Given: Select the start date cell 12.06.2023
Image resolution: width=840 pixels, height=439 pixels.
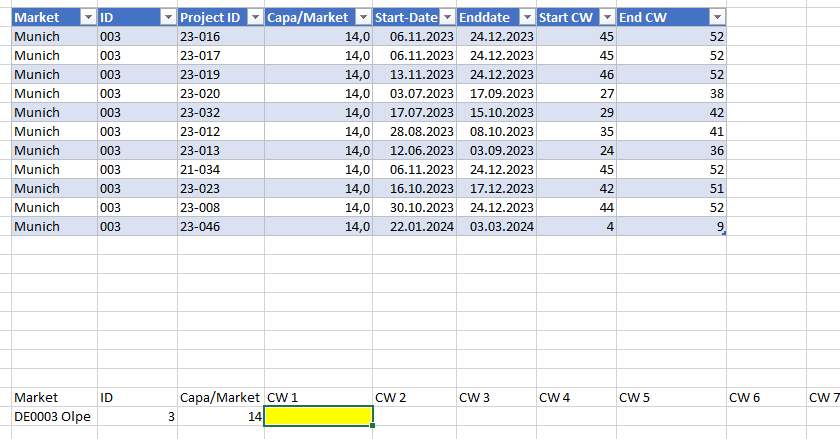Looking at the screenshot, I should [x=415, y=151].
